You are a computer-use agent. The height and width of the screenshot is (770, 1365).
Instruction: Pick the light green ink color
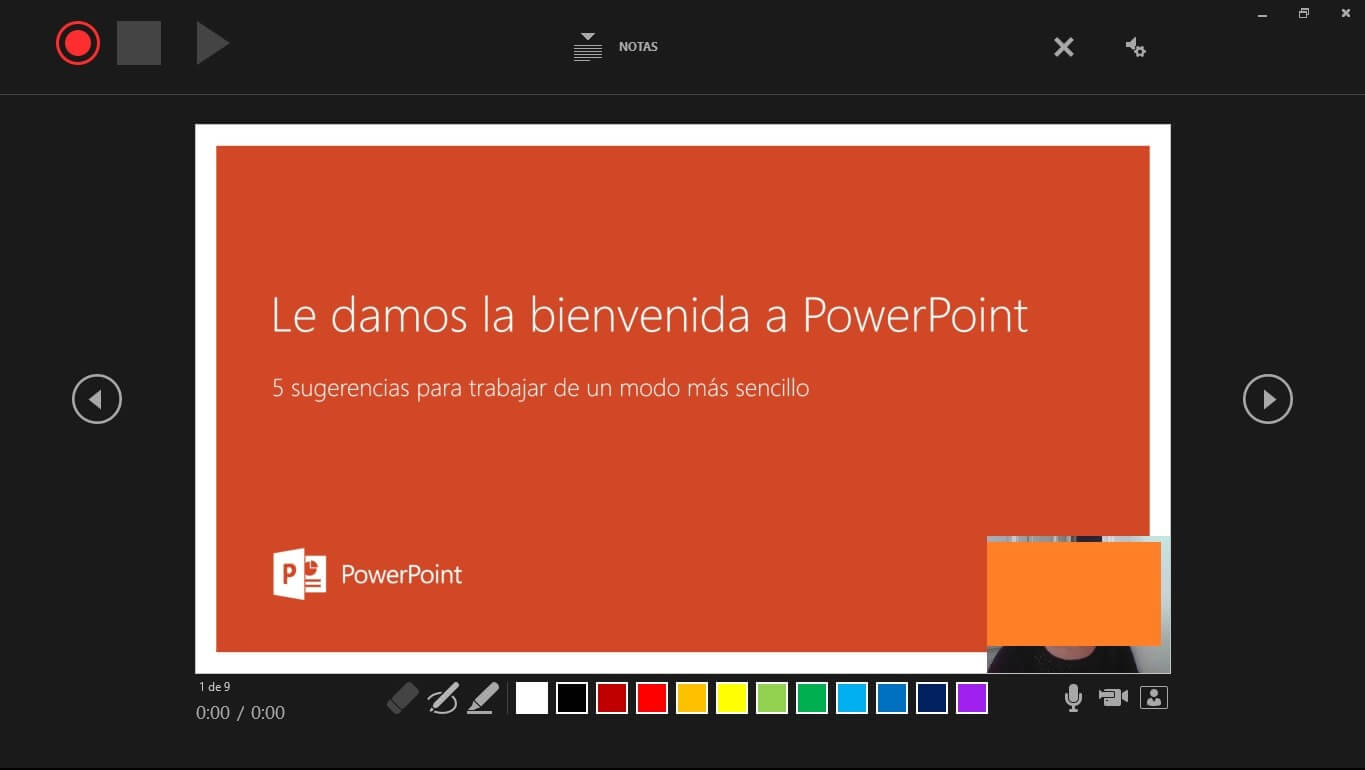coord(772,698)
